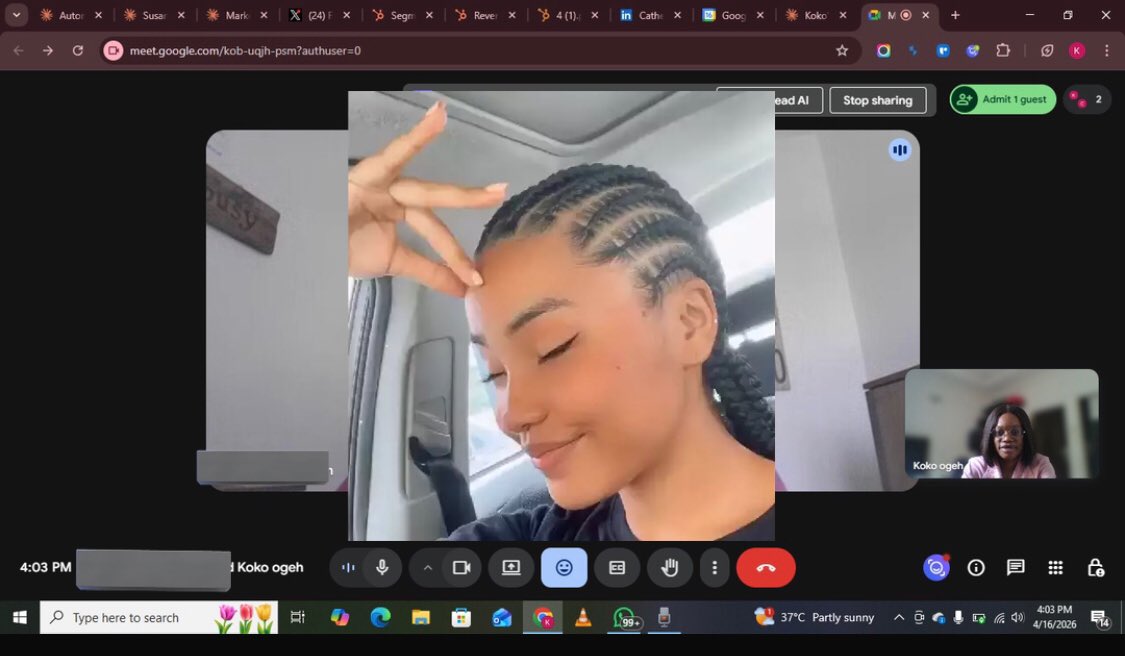Open Chrome three-dot menu

[x=1106, y=50]
